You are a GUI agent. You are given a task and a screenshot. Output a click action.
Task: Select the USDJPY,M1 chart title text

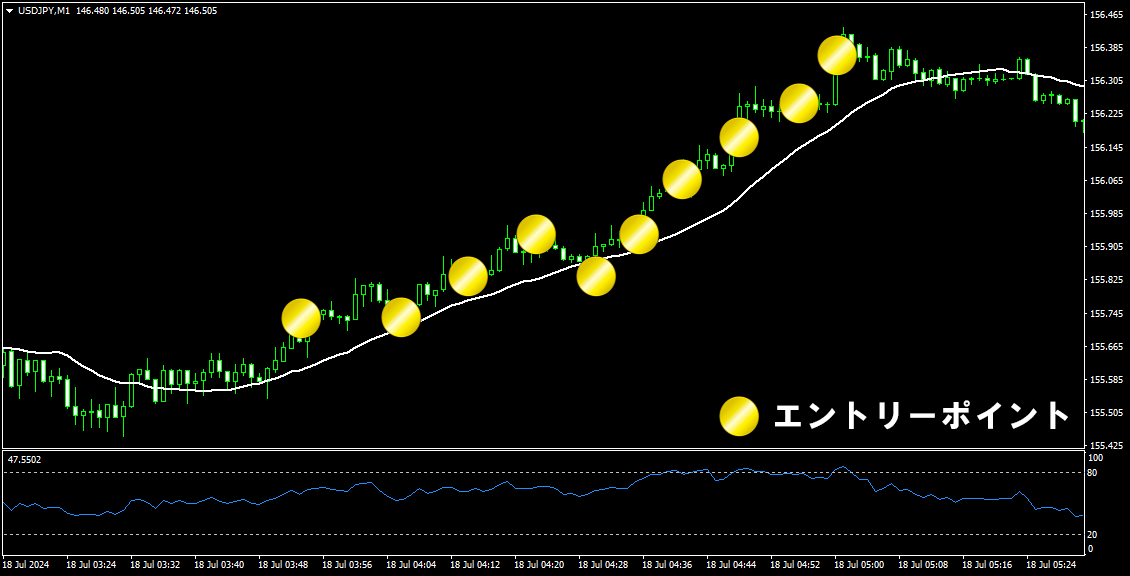click(x=43, y=11)
